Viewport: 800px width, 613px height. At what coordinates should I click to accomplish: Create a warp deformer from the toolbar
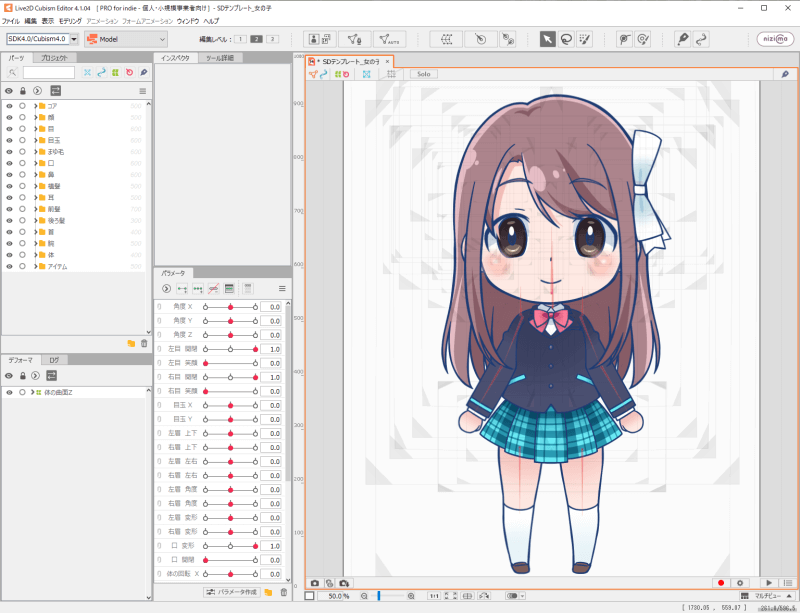coord(446,39)
